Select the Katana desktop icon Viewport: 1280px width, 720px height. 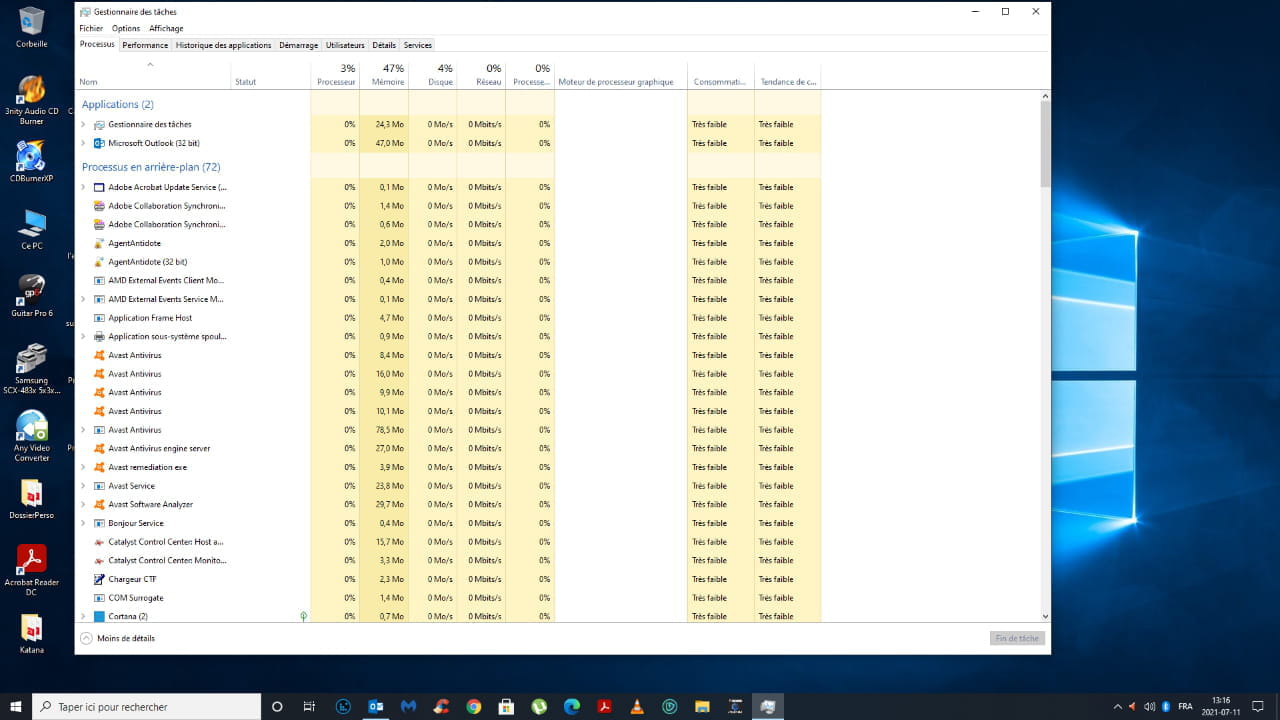31,633
